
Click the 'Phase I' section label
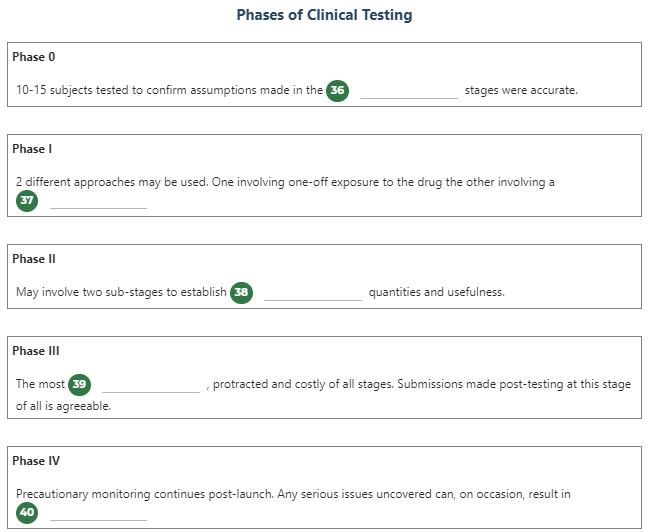tap(32, 149)
